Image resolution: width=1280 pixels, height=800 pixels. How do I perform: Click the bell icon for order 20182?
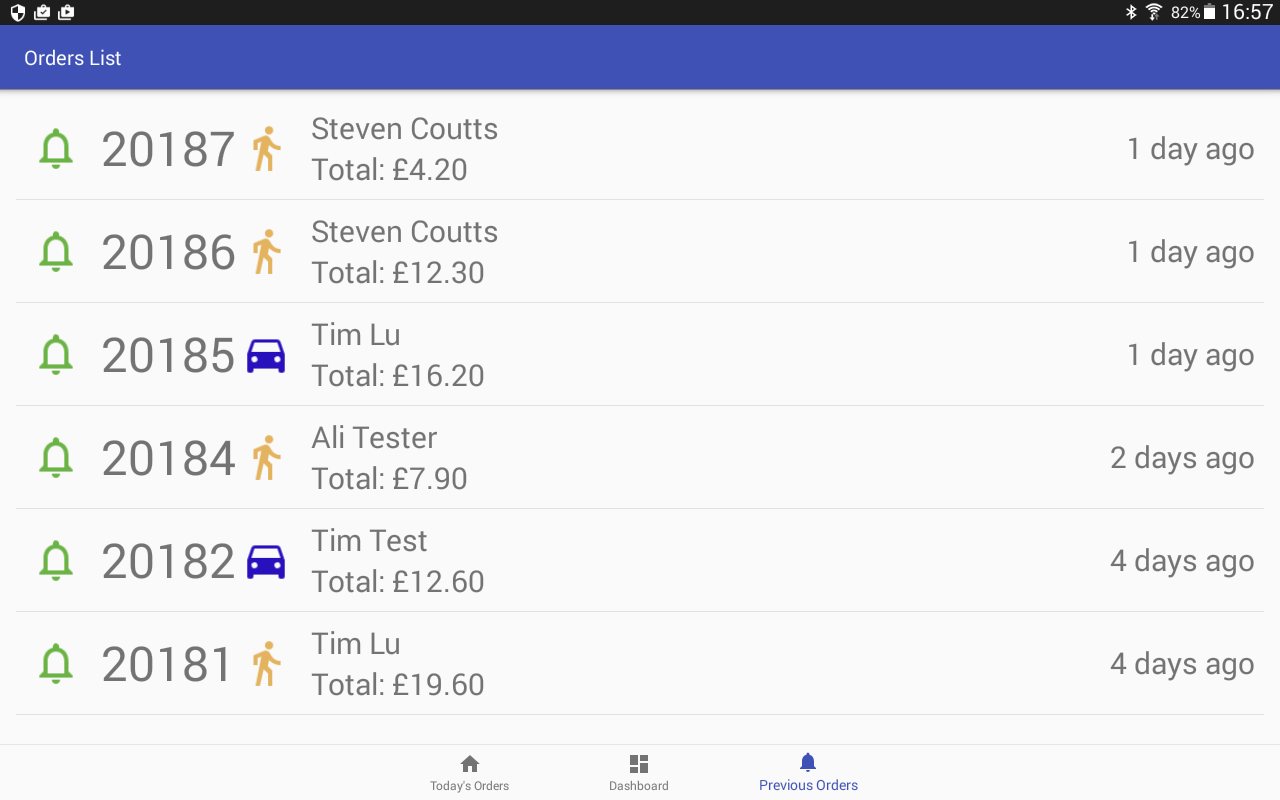[56, 561]
